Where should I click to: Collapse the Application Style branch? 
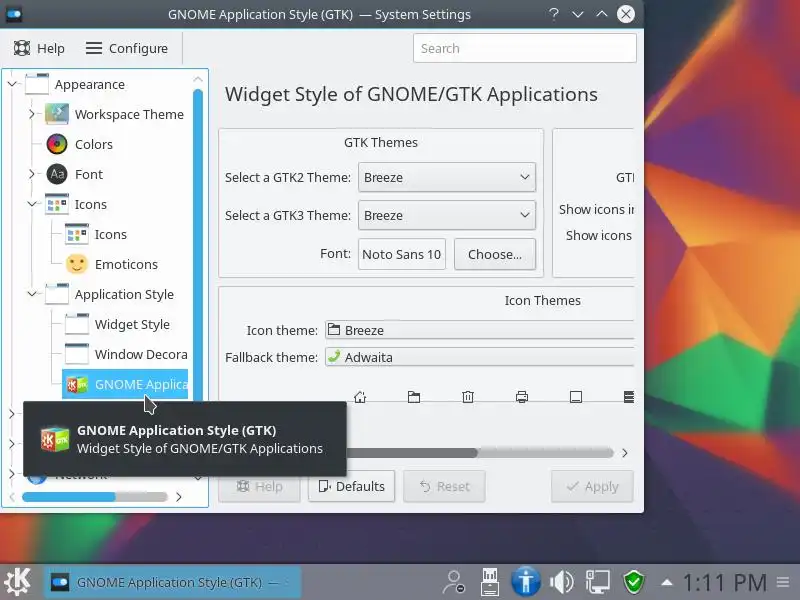[32, 294]
